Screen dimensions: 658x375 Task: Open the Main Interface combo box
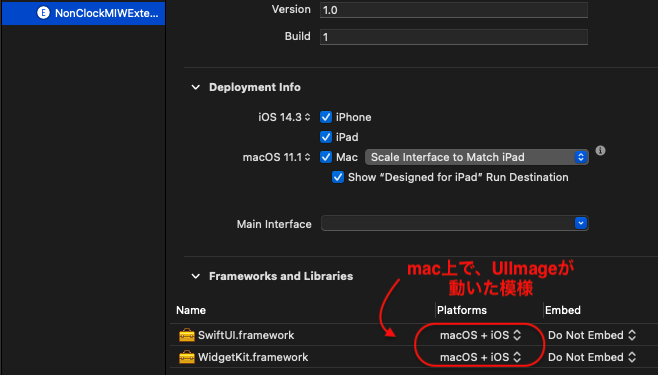pyautogui.click(x=454, y=223)
